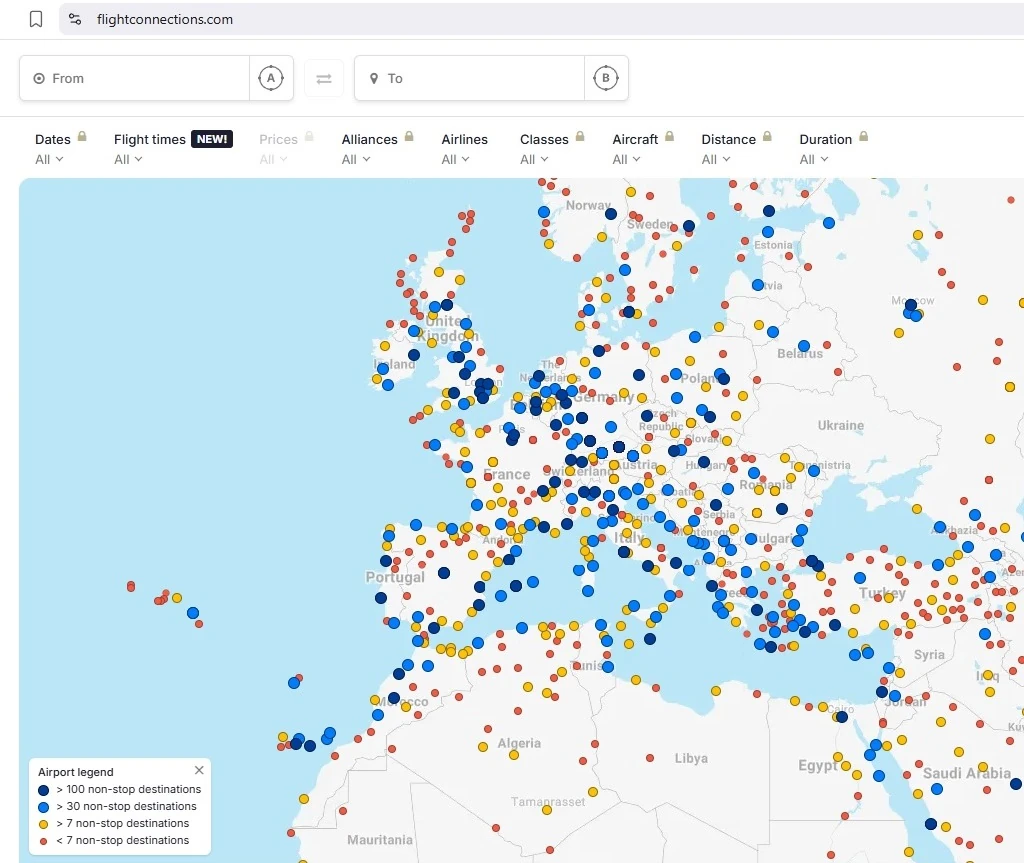The image size is (1024, 863).
Task: Click the Syria country label on map
Action: click(x=929, y=655)
